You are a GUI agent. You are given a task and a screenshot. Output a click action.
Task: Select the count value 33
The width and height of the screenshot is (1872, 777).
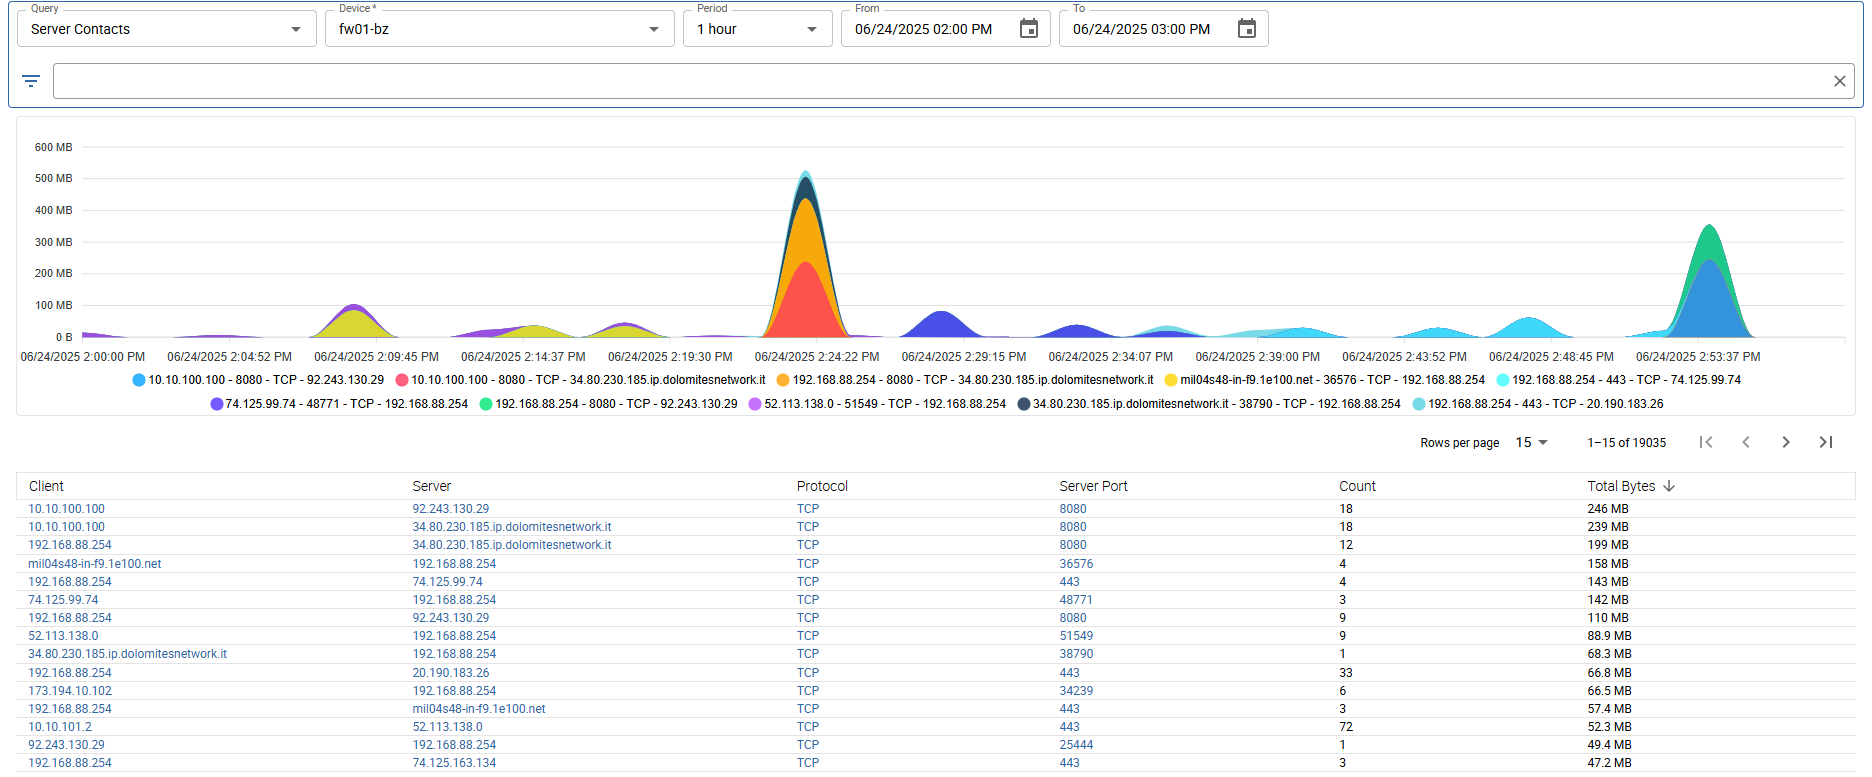1346,673
